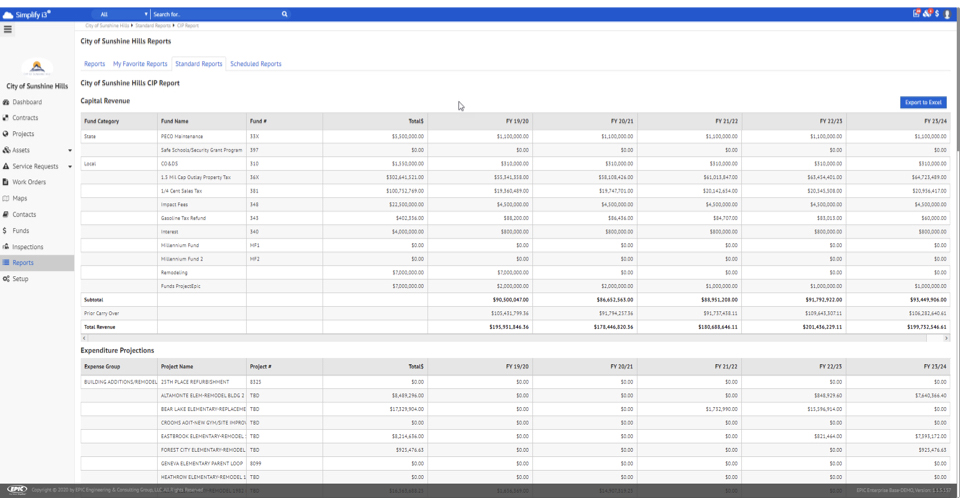Click the search magnifier icon
The image size is (960, 498).
point(284,14)
